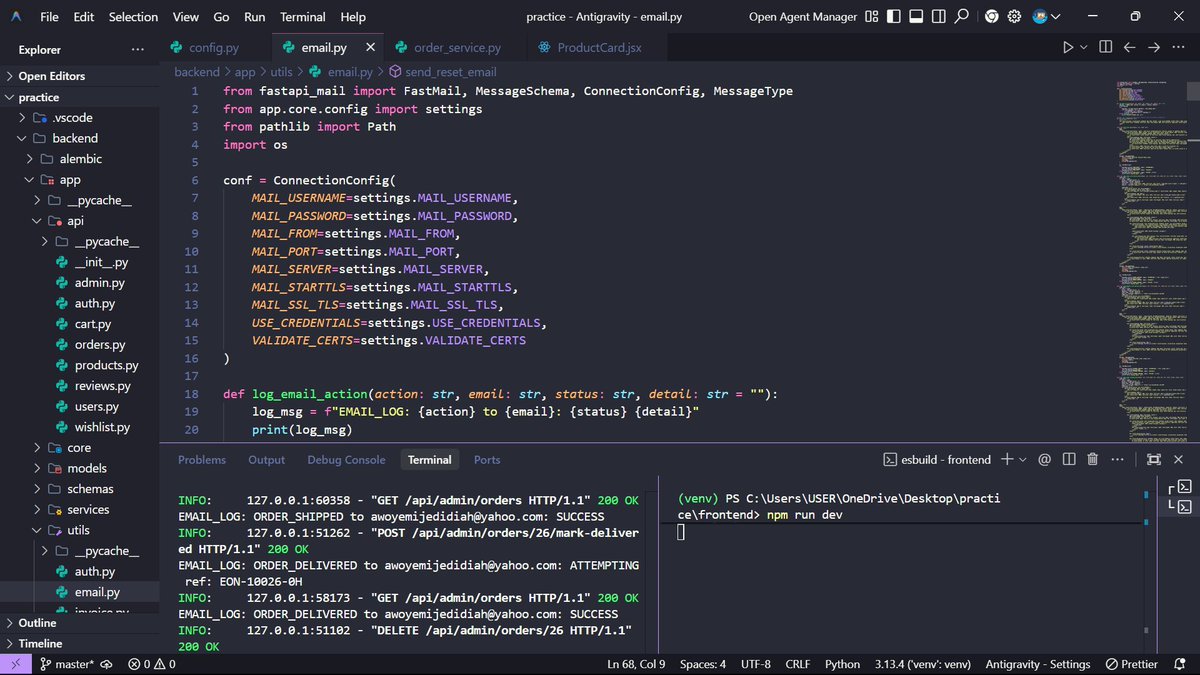
Task: Open wishlist.py in the explorer
Action: click(80, 427)
